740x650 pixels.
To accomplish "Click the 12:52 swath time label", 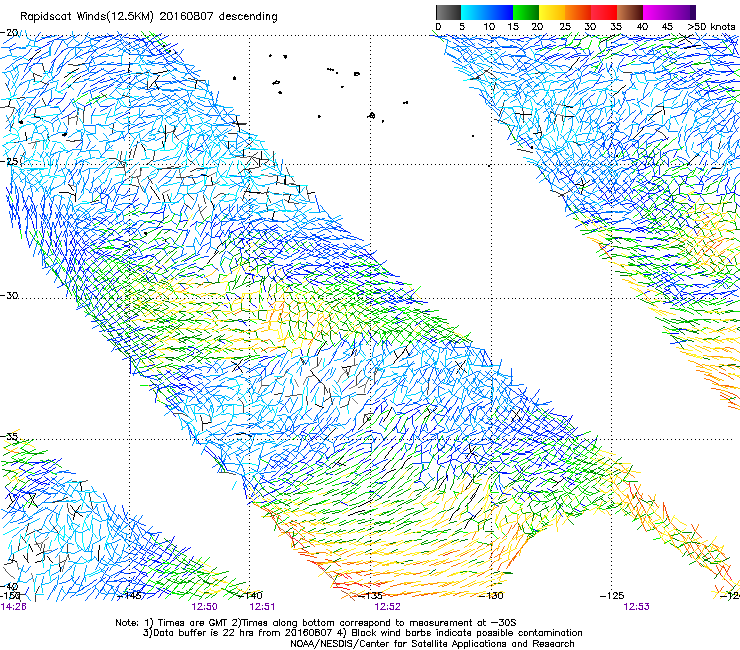I will point(387,607).
